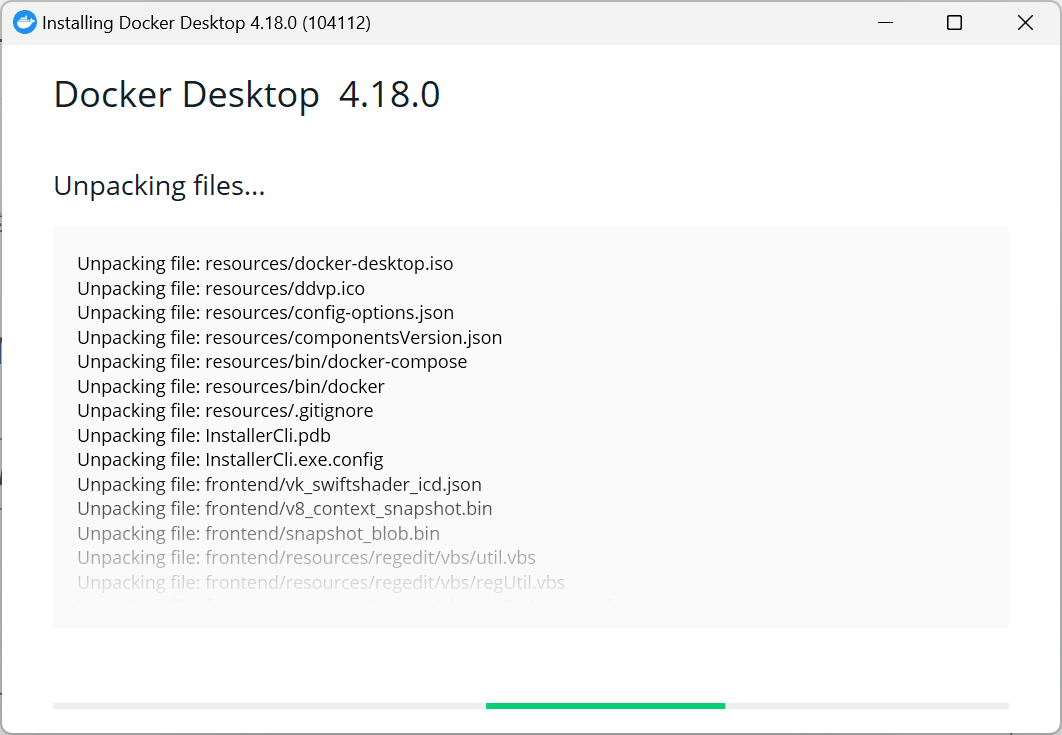Click the vk_swiftshader_icd.json log line

click(279, 484)
